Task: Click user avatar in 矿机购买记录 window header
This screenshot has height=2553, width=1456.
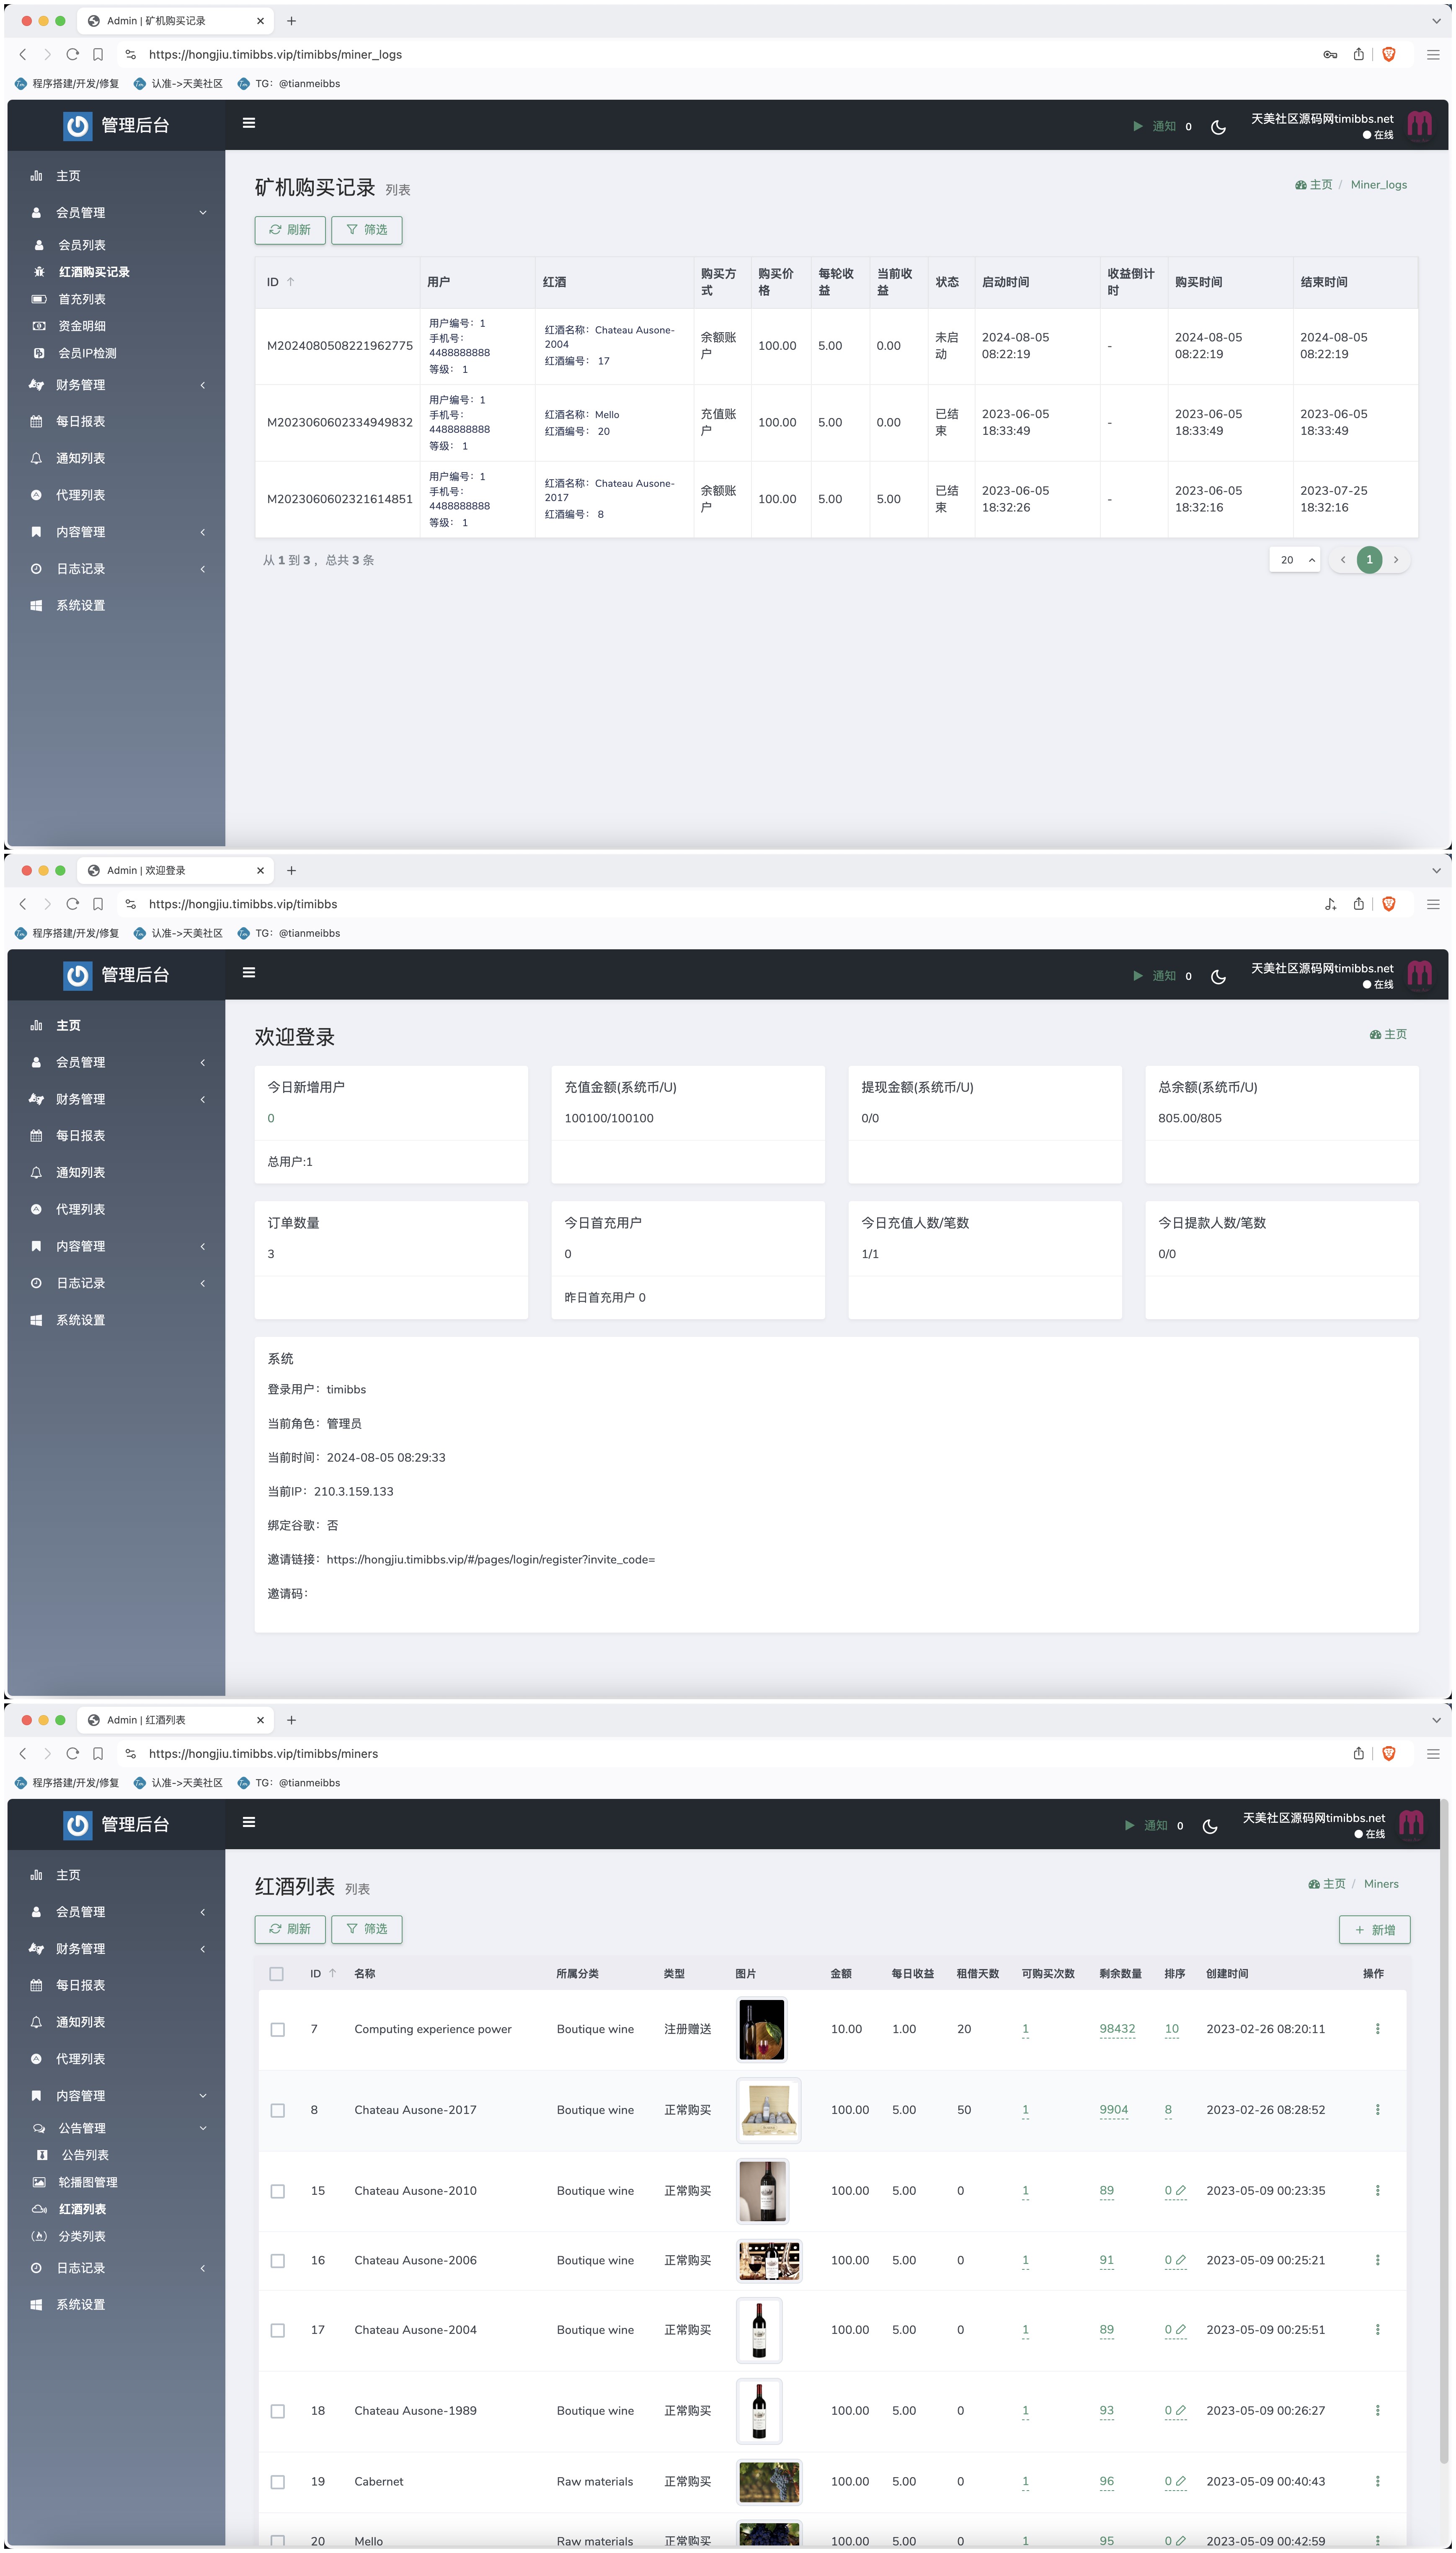Action: (x=1419, y=125)
